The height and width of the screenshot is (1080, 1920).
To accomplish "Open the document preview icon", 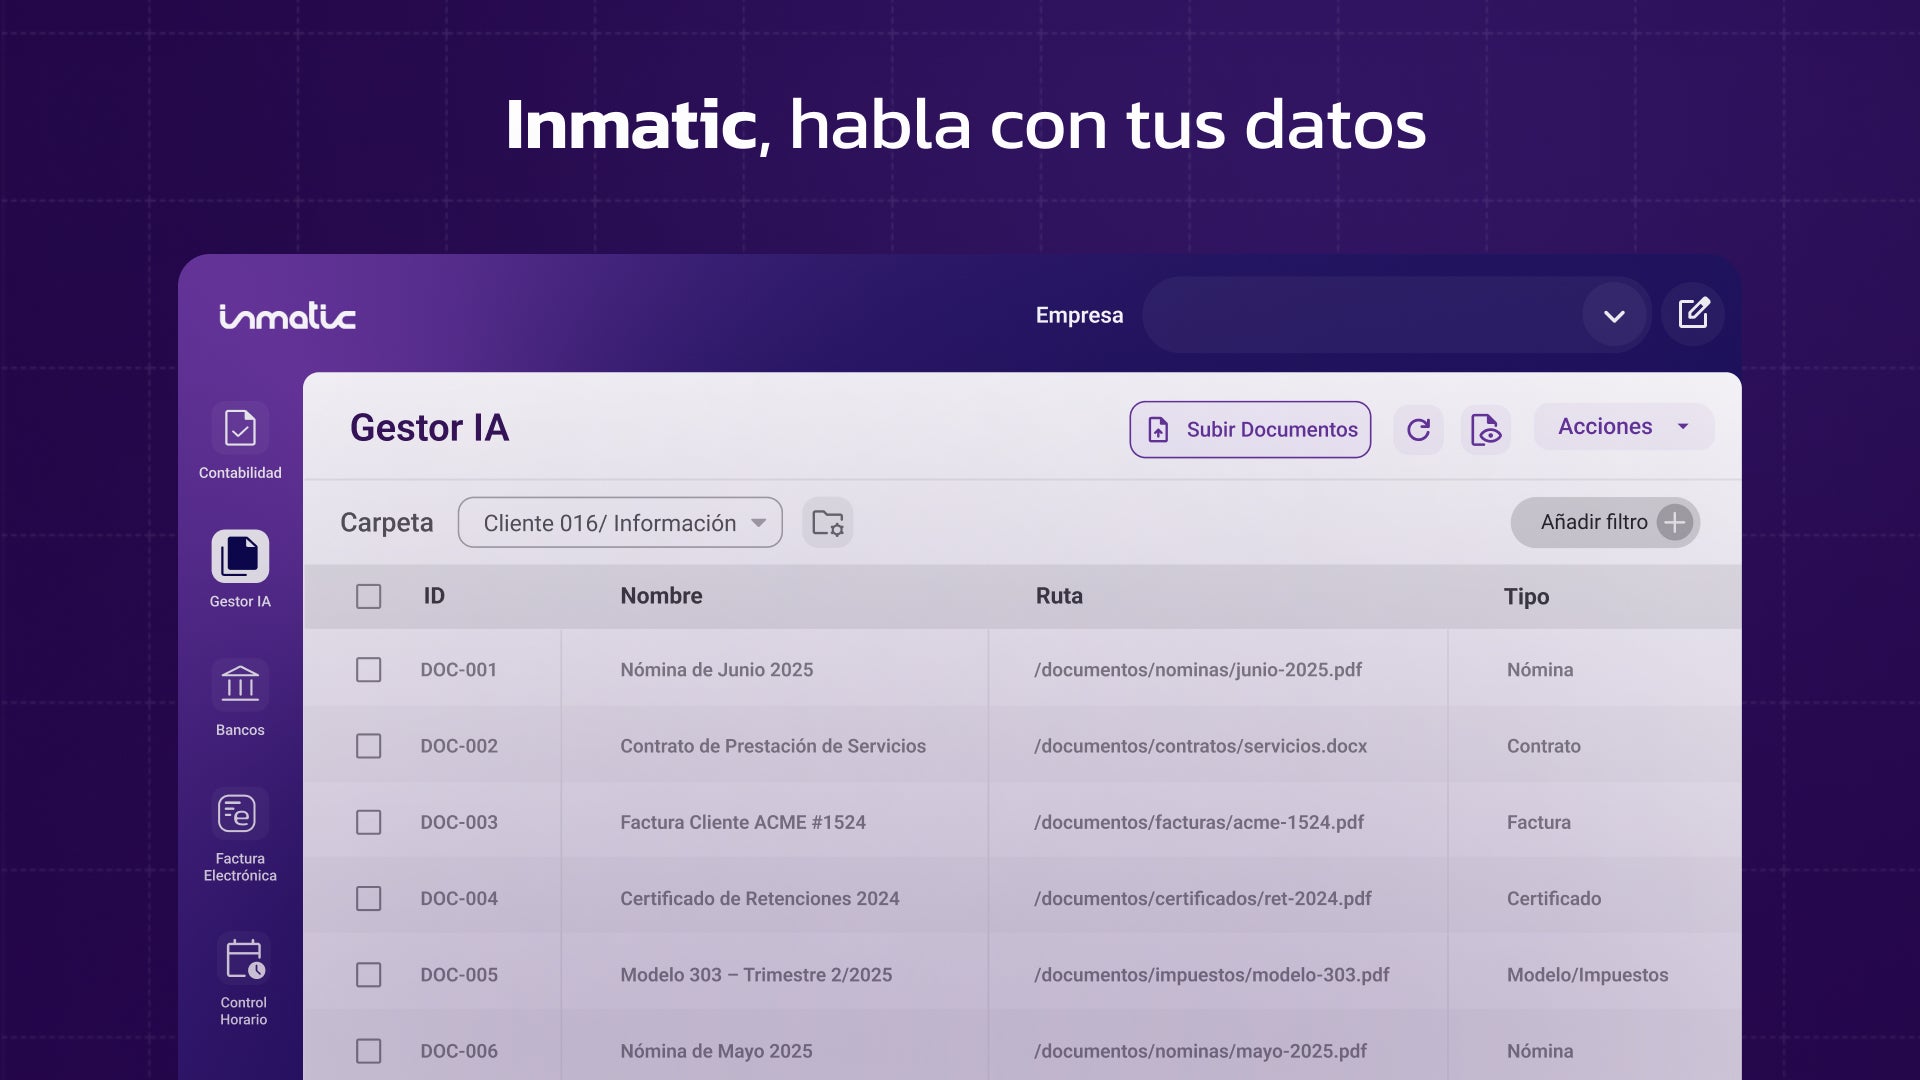I will pos(1486,429).
